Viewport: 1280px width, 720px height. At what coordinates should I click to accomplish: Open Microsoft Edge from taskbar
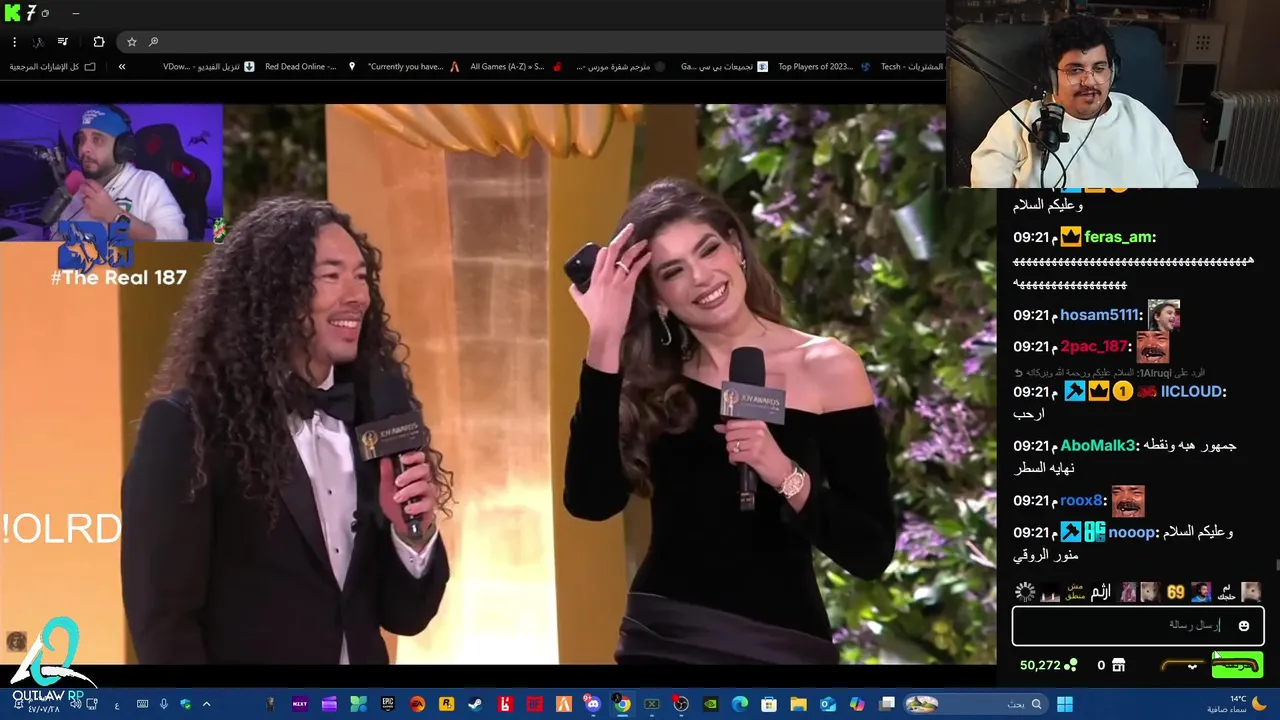740,704
